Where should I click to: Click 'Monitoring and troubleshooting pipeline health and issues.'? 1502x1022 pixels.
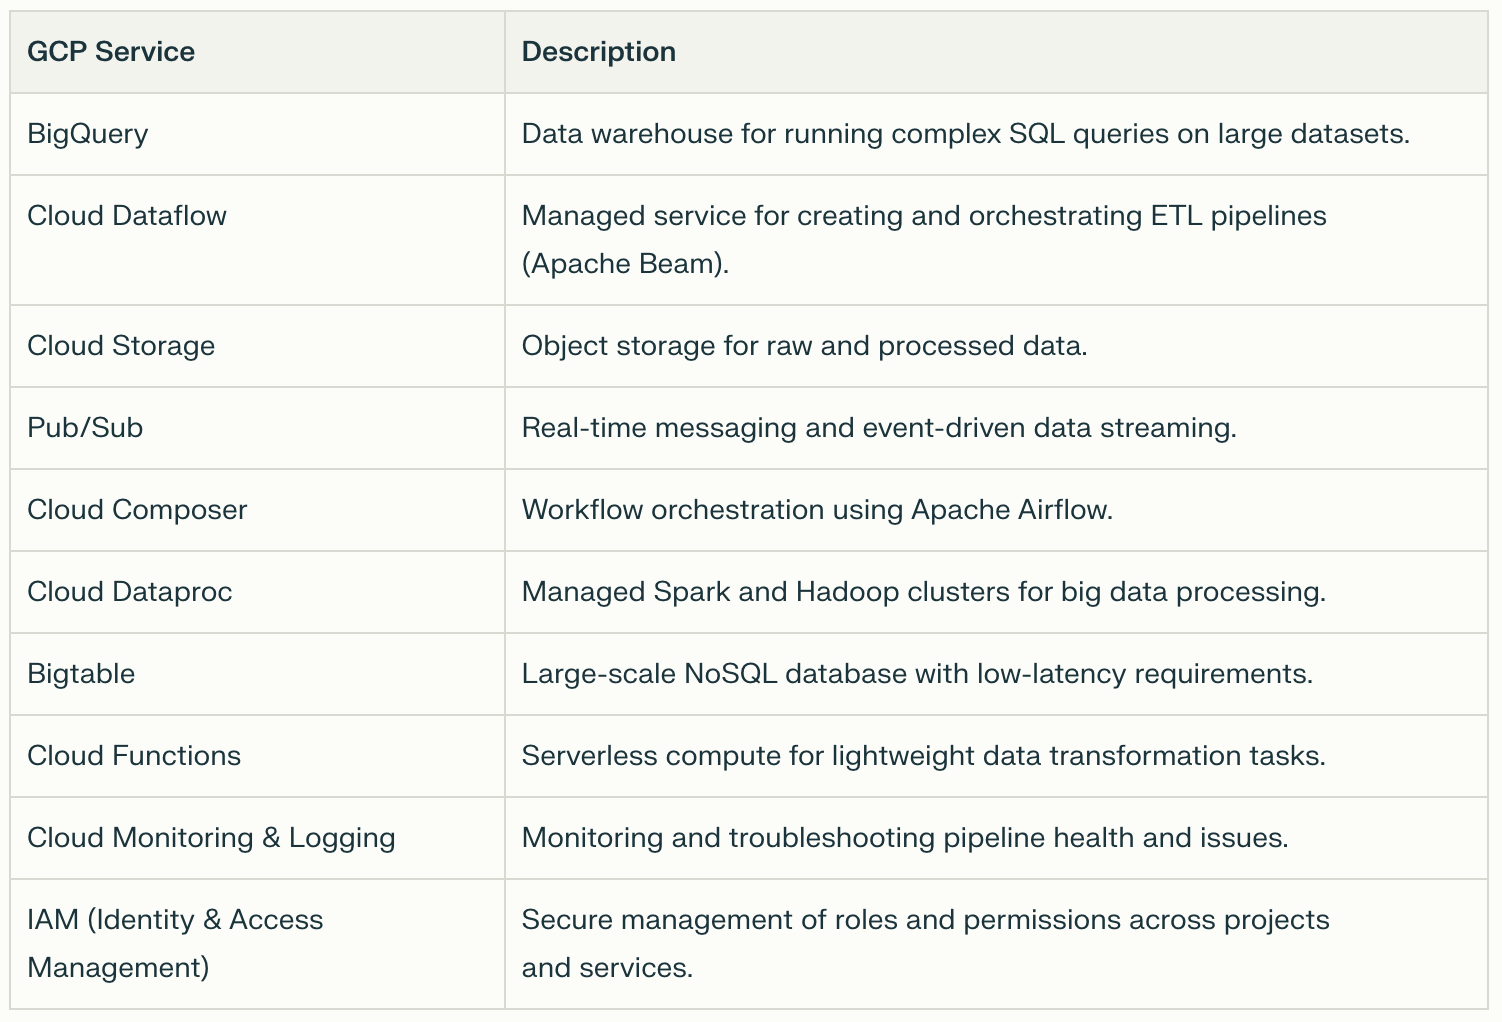(905, 838)
